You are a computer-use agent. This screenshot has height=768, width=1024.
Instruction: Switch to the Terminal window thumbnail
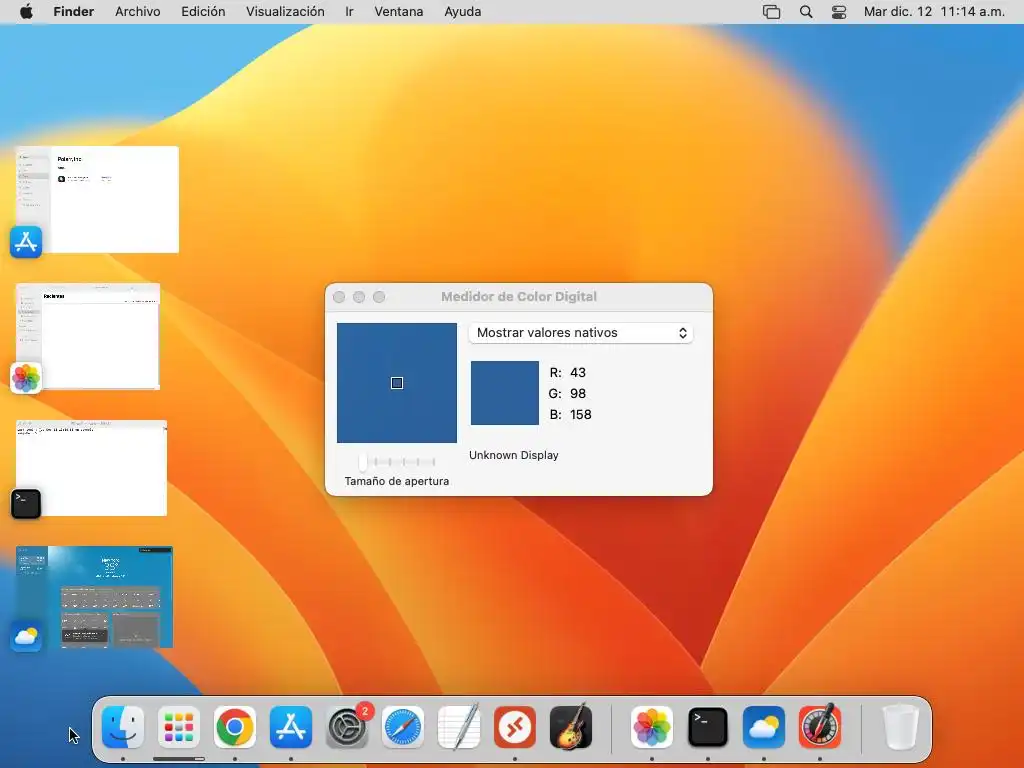[x=91, y=468]
